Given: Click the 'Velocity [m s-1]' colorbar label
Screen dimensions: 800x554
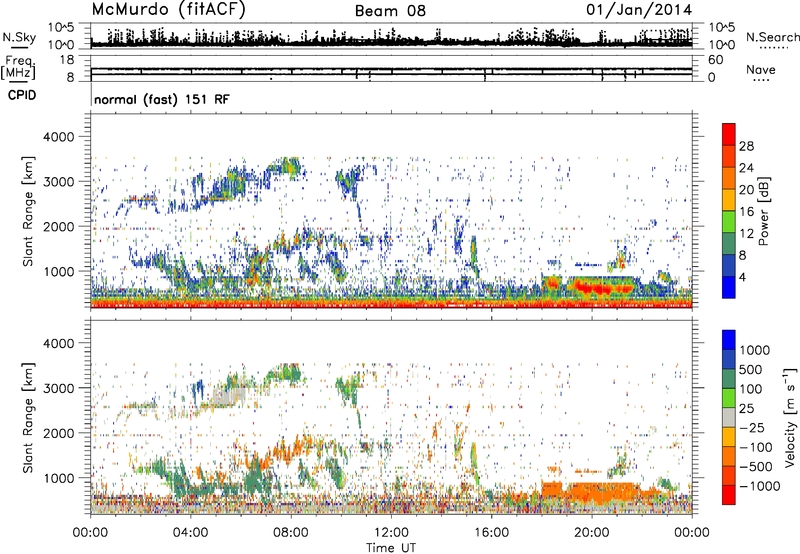Looking at the screenshot, I should click(x=790, y=417).
